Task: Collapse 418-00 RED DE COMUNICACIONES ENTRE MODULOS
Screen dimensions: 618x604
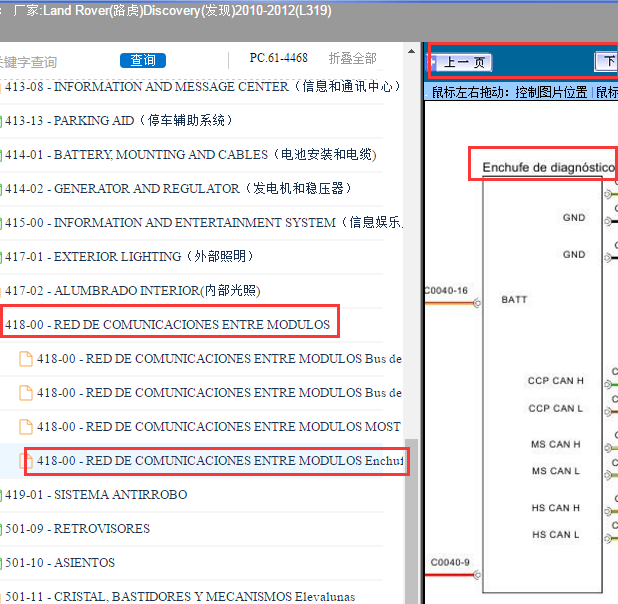Action: [x=168, y=324]
